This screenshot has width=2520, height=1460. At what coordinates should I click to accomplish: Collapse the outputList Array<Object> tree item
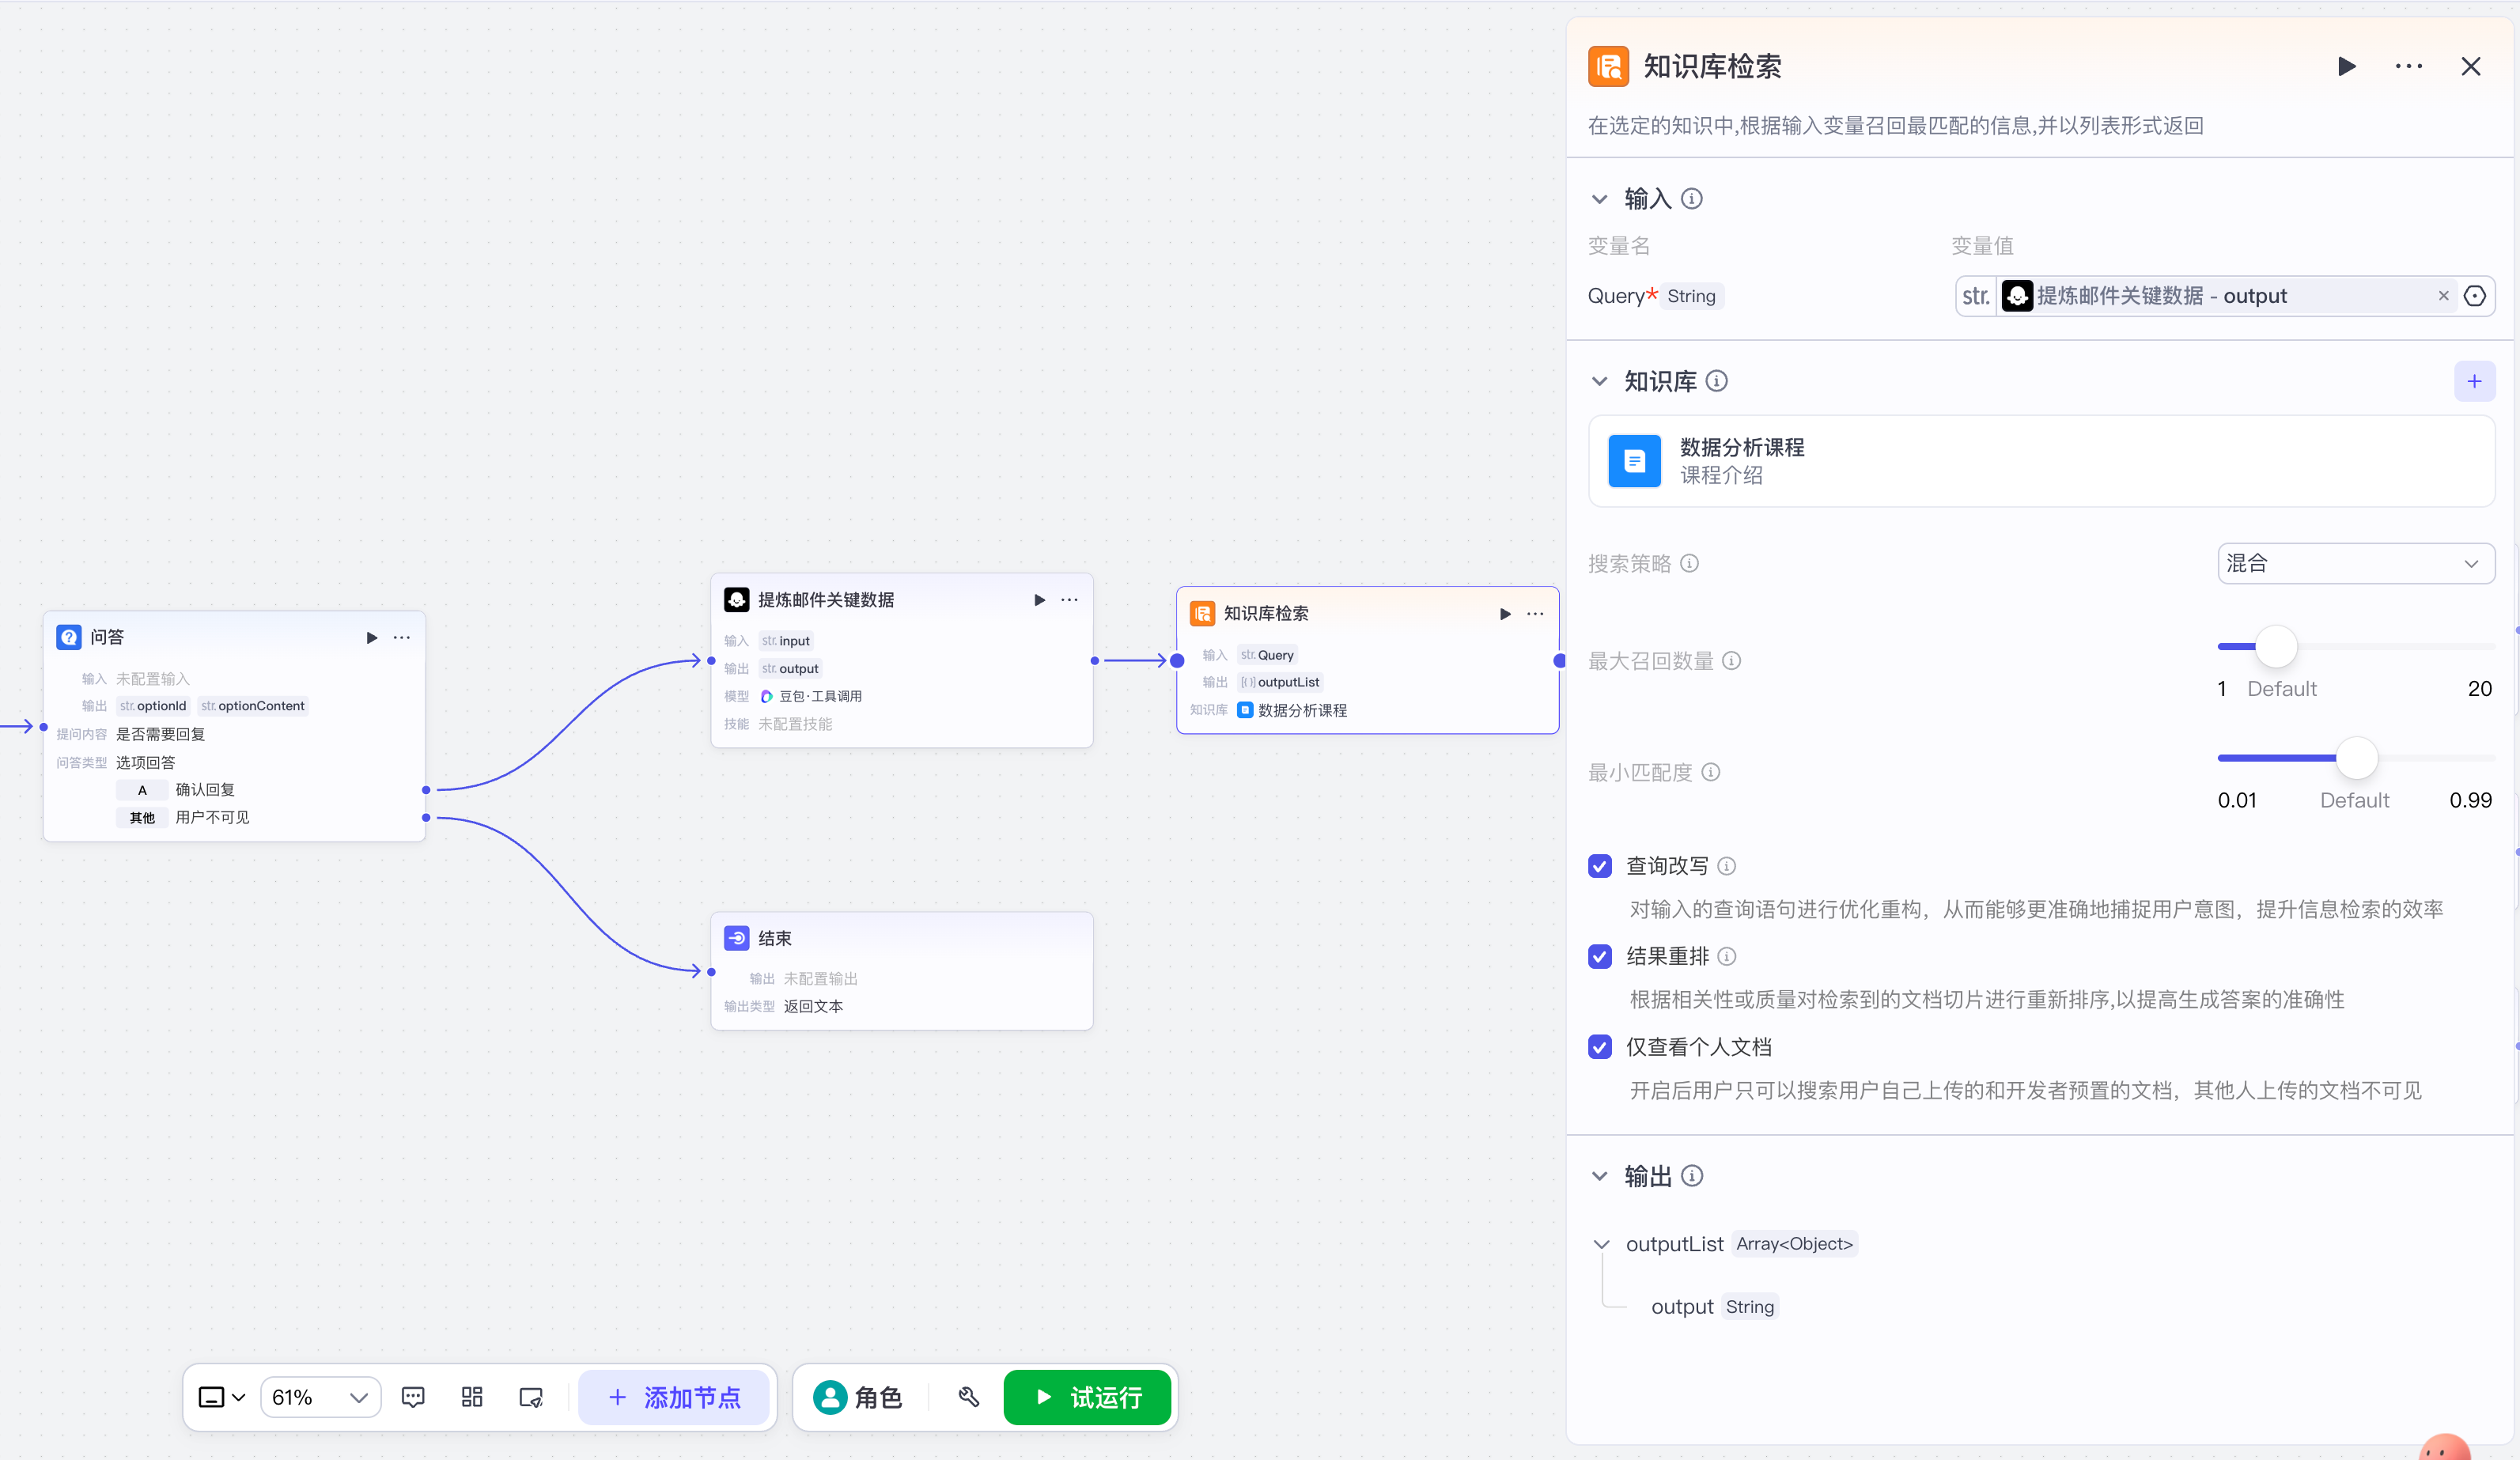tap(1601, 1244)
